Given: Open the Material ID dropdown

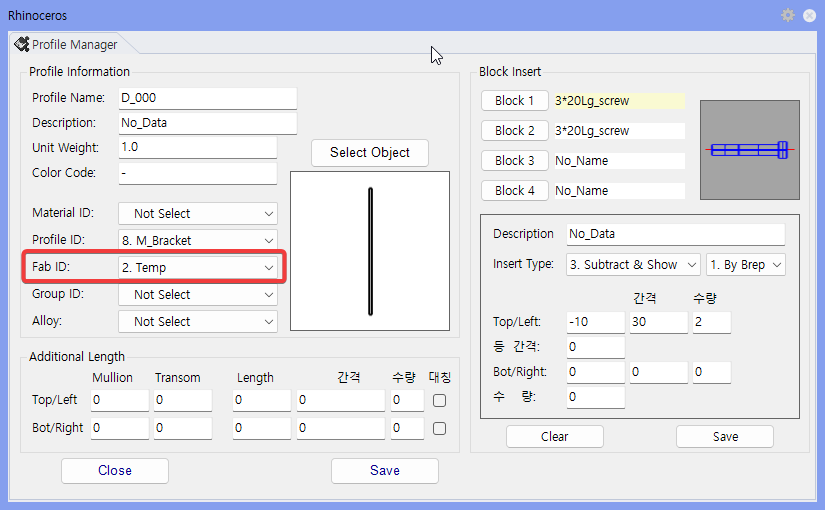Looking at the screenshot, I should click(198, 214).
